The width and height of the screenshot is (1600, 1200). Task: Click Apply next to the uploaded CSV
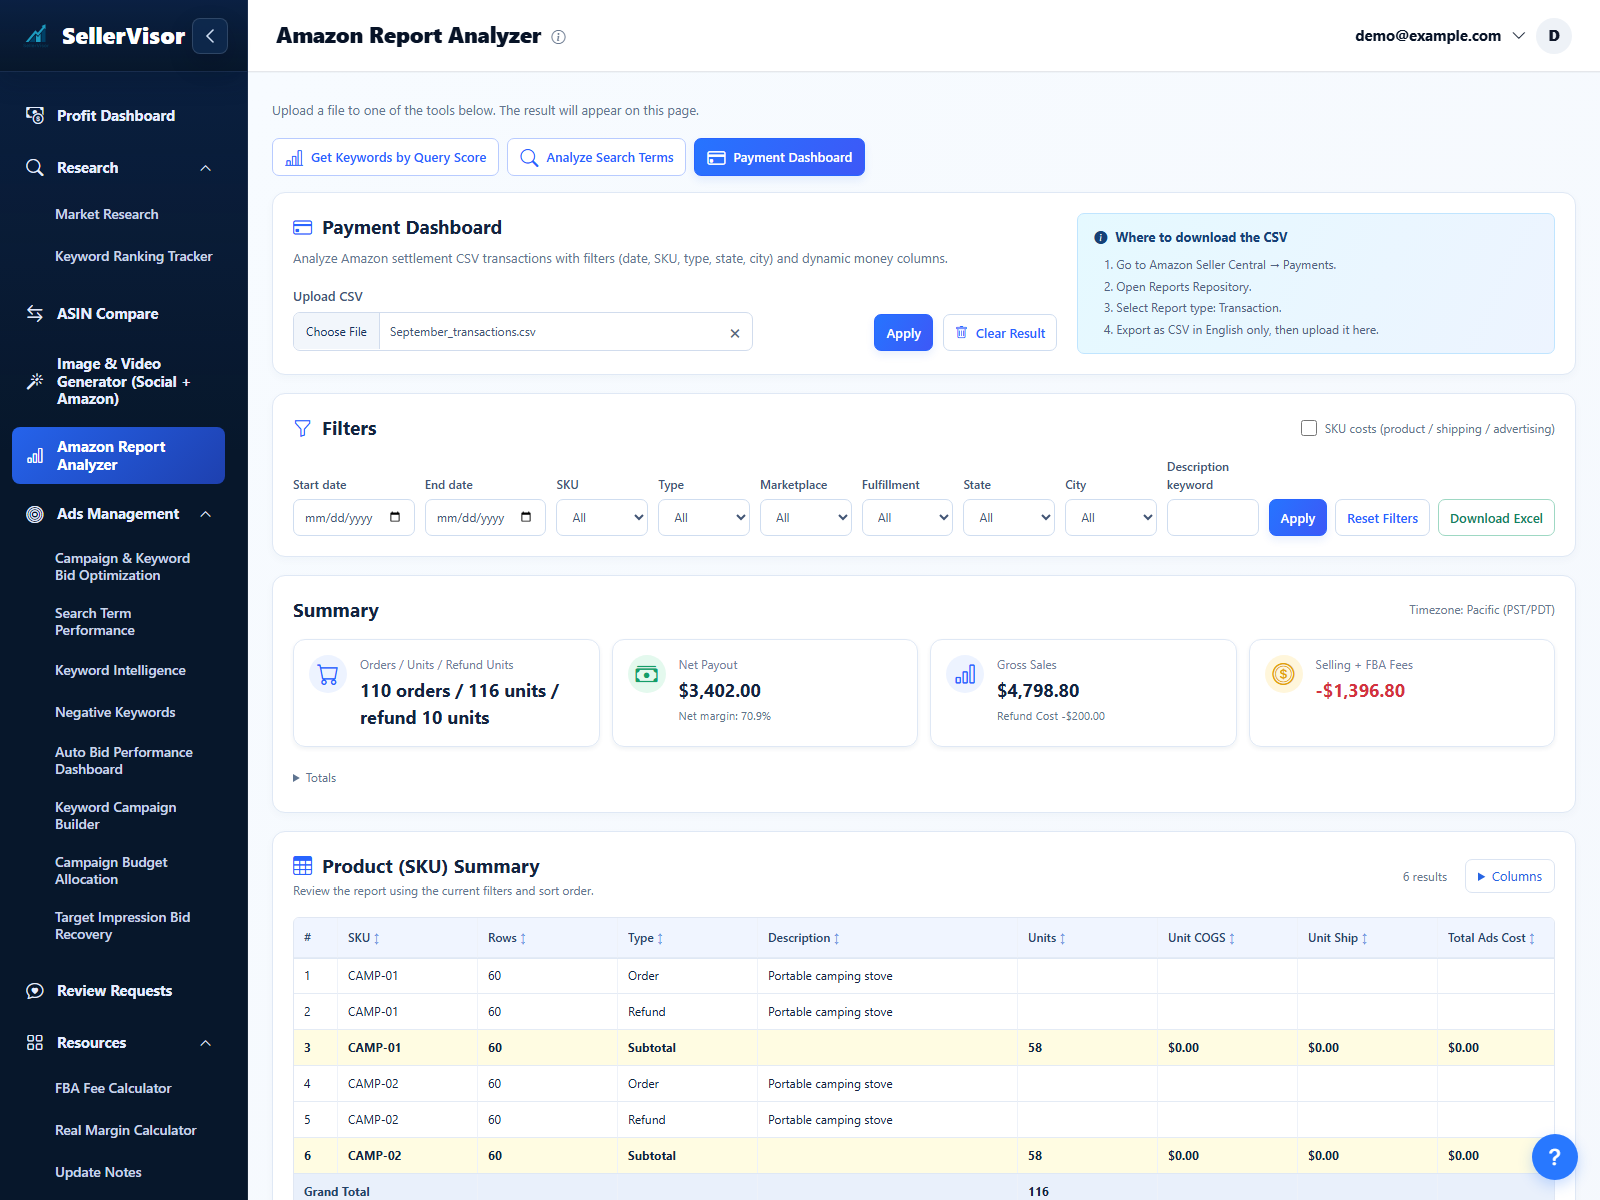(903, 333)
